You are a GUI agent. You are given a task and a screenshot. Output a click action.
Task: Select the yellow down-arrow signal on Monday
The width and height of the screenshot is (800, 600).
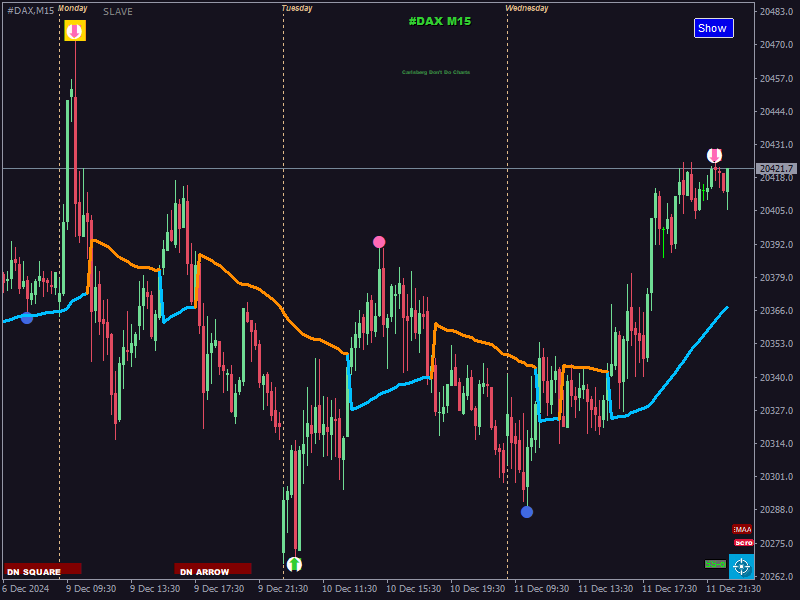(75, 31)
